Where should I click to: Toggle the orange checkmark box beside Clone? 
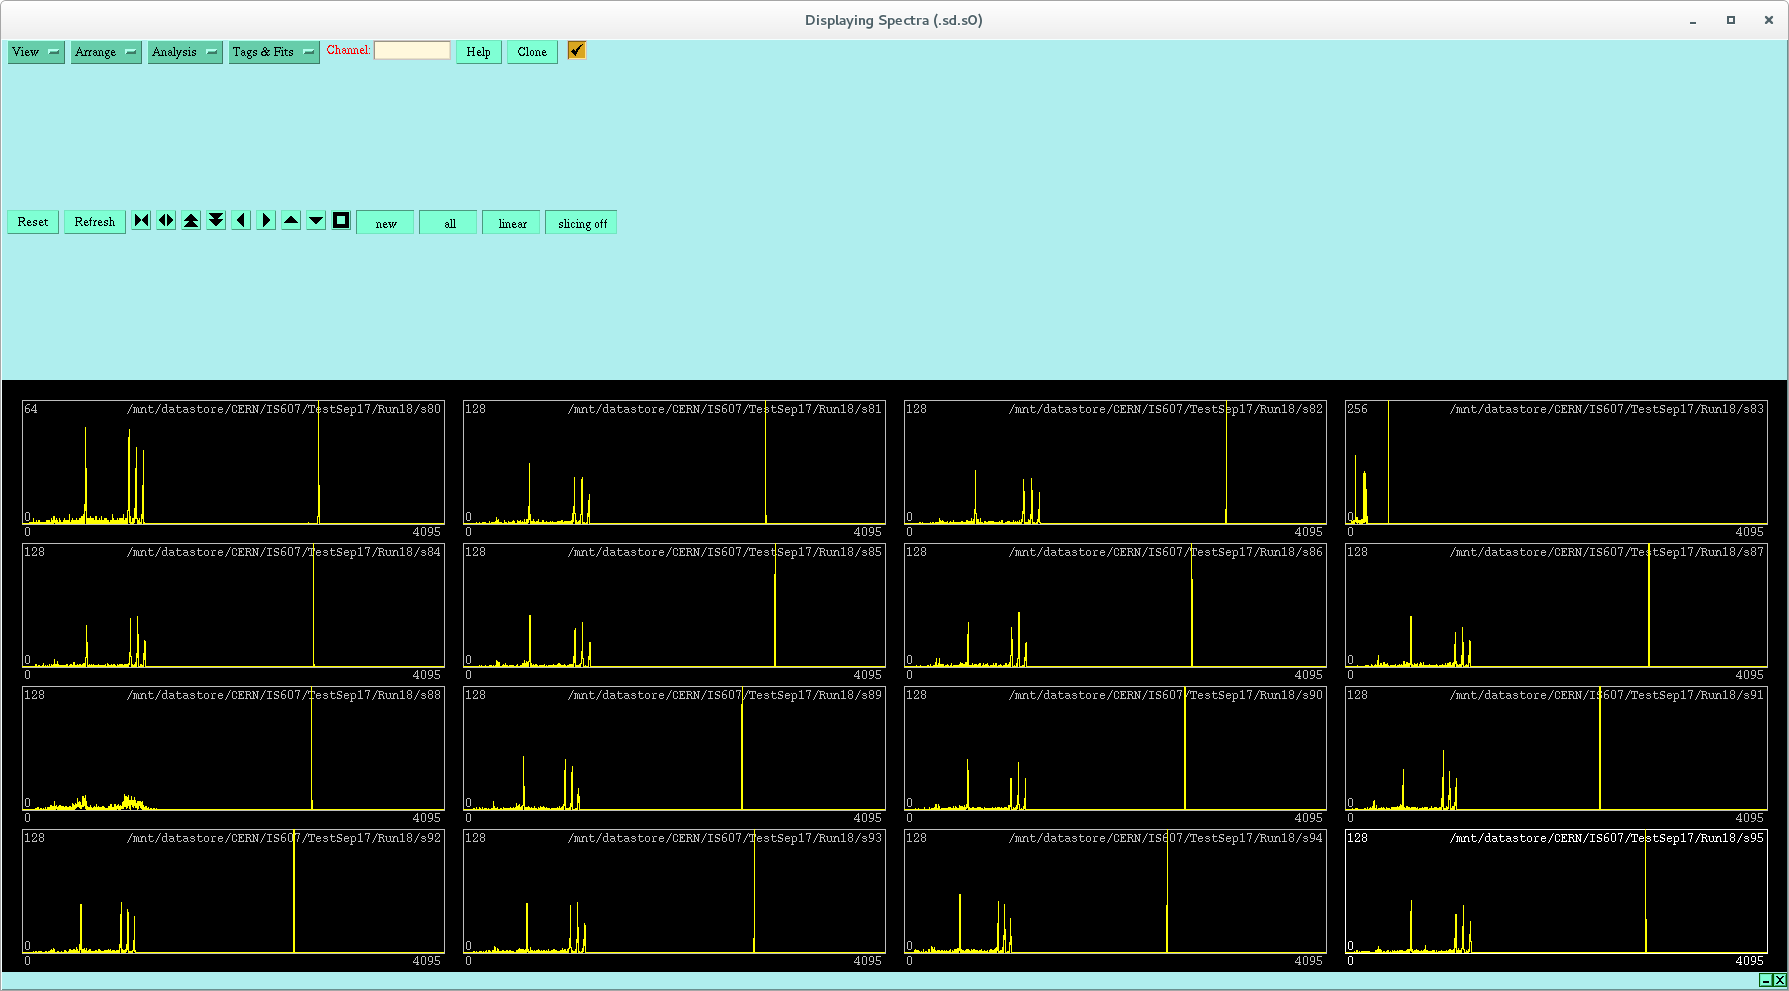pos(577,50)
